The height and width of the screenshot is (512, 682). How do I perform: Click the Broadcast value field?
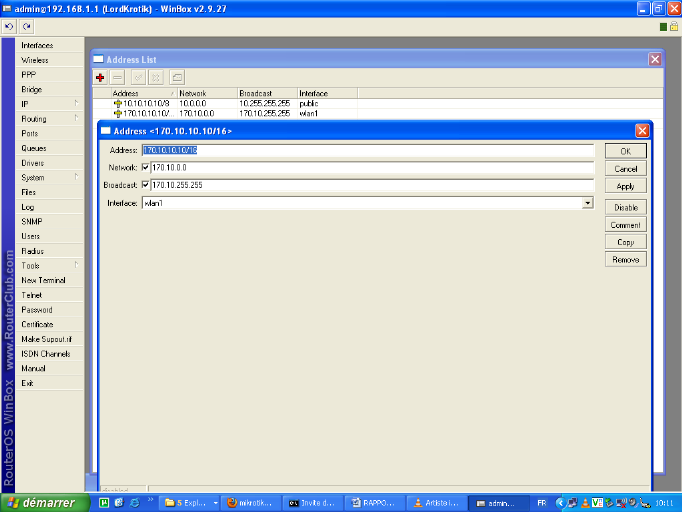(372, 185)
